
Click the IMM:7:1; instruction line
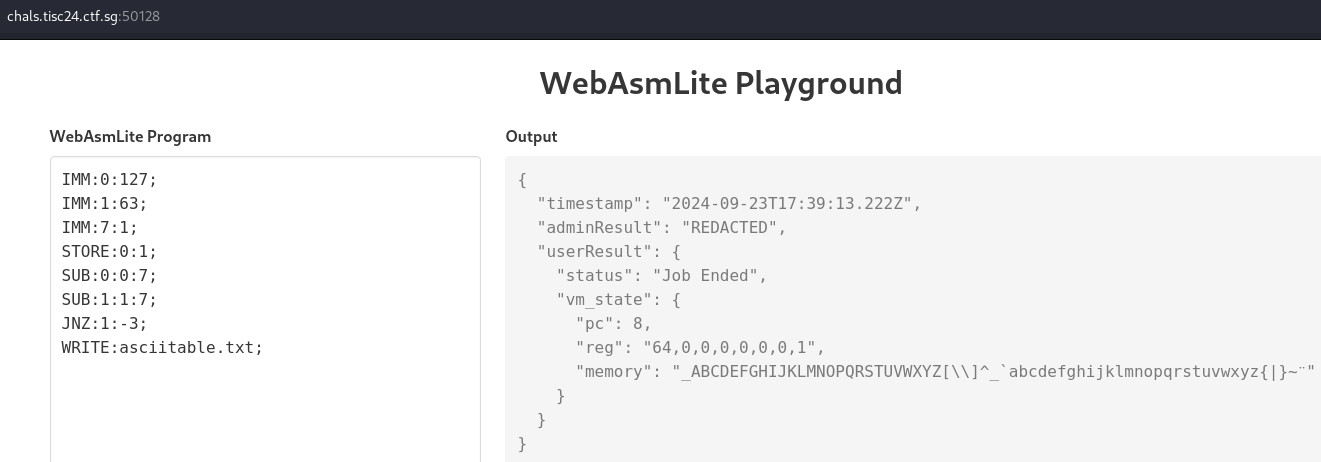coord(100,228)
